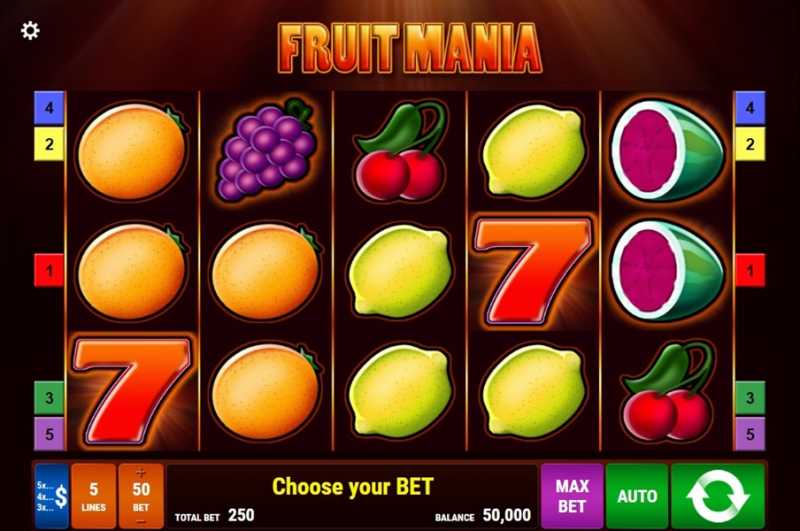Select payline 1 red marker on left
The height and width of the screenshot is (531, 800).
49,270
